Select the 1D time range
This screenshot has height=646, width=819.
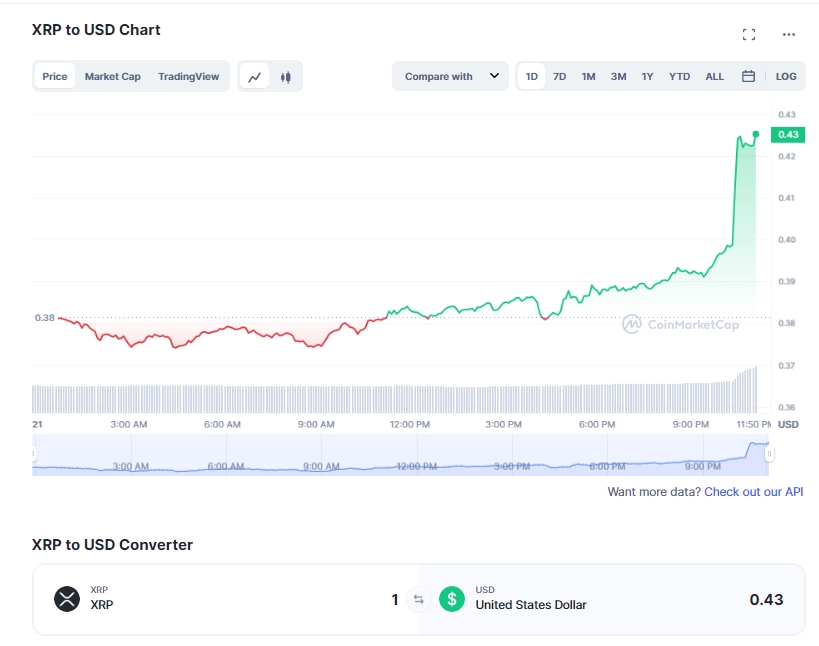(x=532, y=77)
